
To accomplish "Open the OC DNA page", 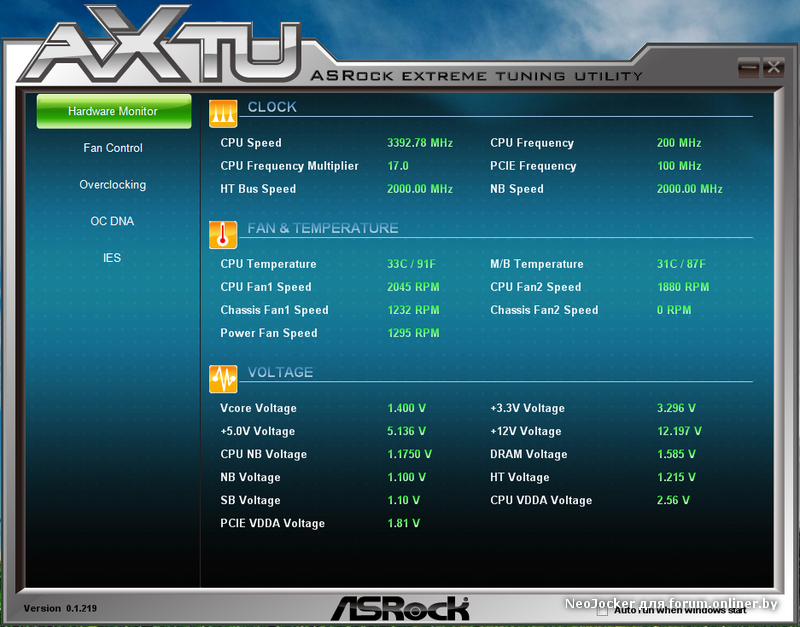I will [x=112, y=221].
